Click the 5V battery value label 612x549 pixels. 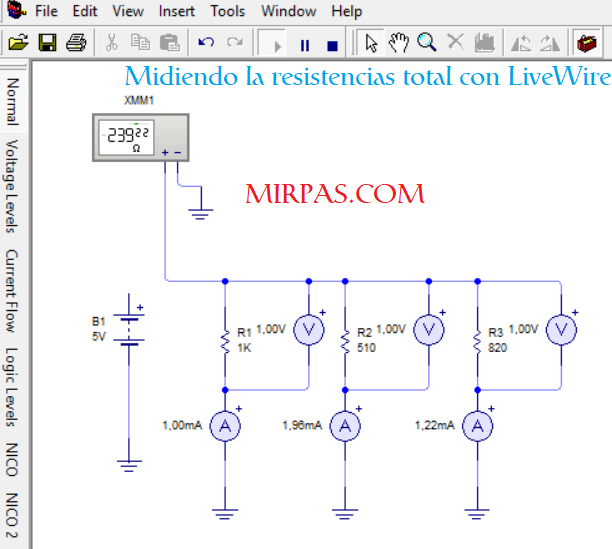(x=99, y=336)
